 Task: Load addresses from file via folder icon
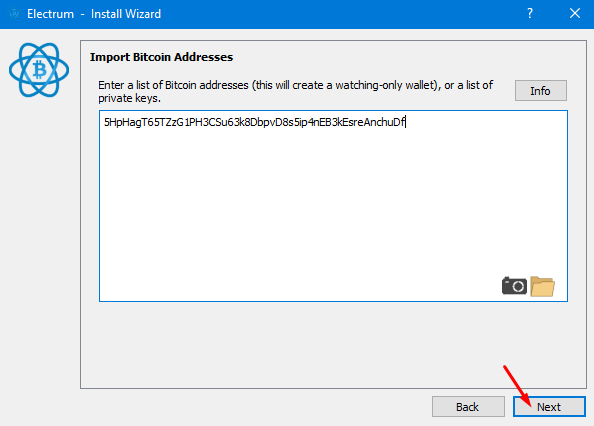(542, 286)
